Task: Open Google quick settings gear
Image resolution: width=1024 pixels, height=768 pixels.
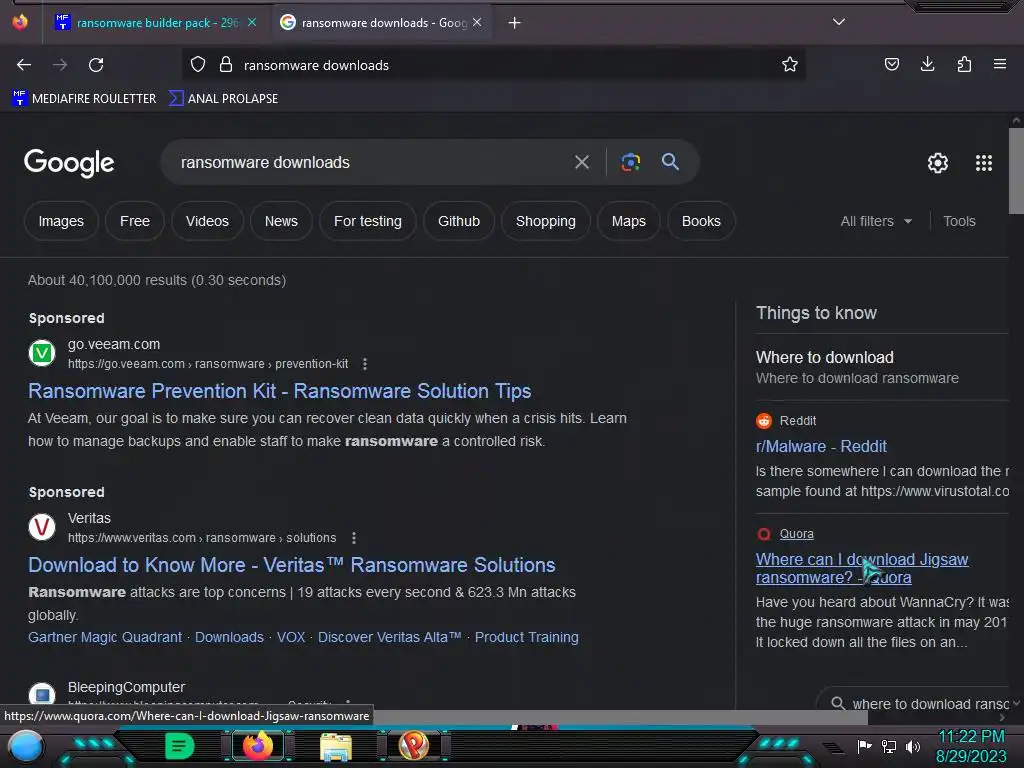Action: click(x=938, y=163)
